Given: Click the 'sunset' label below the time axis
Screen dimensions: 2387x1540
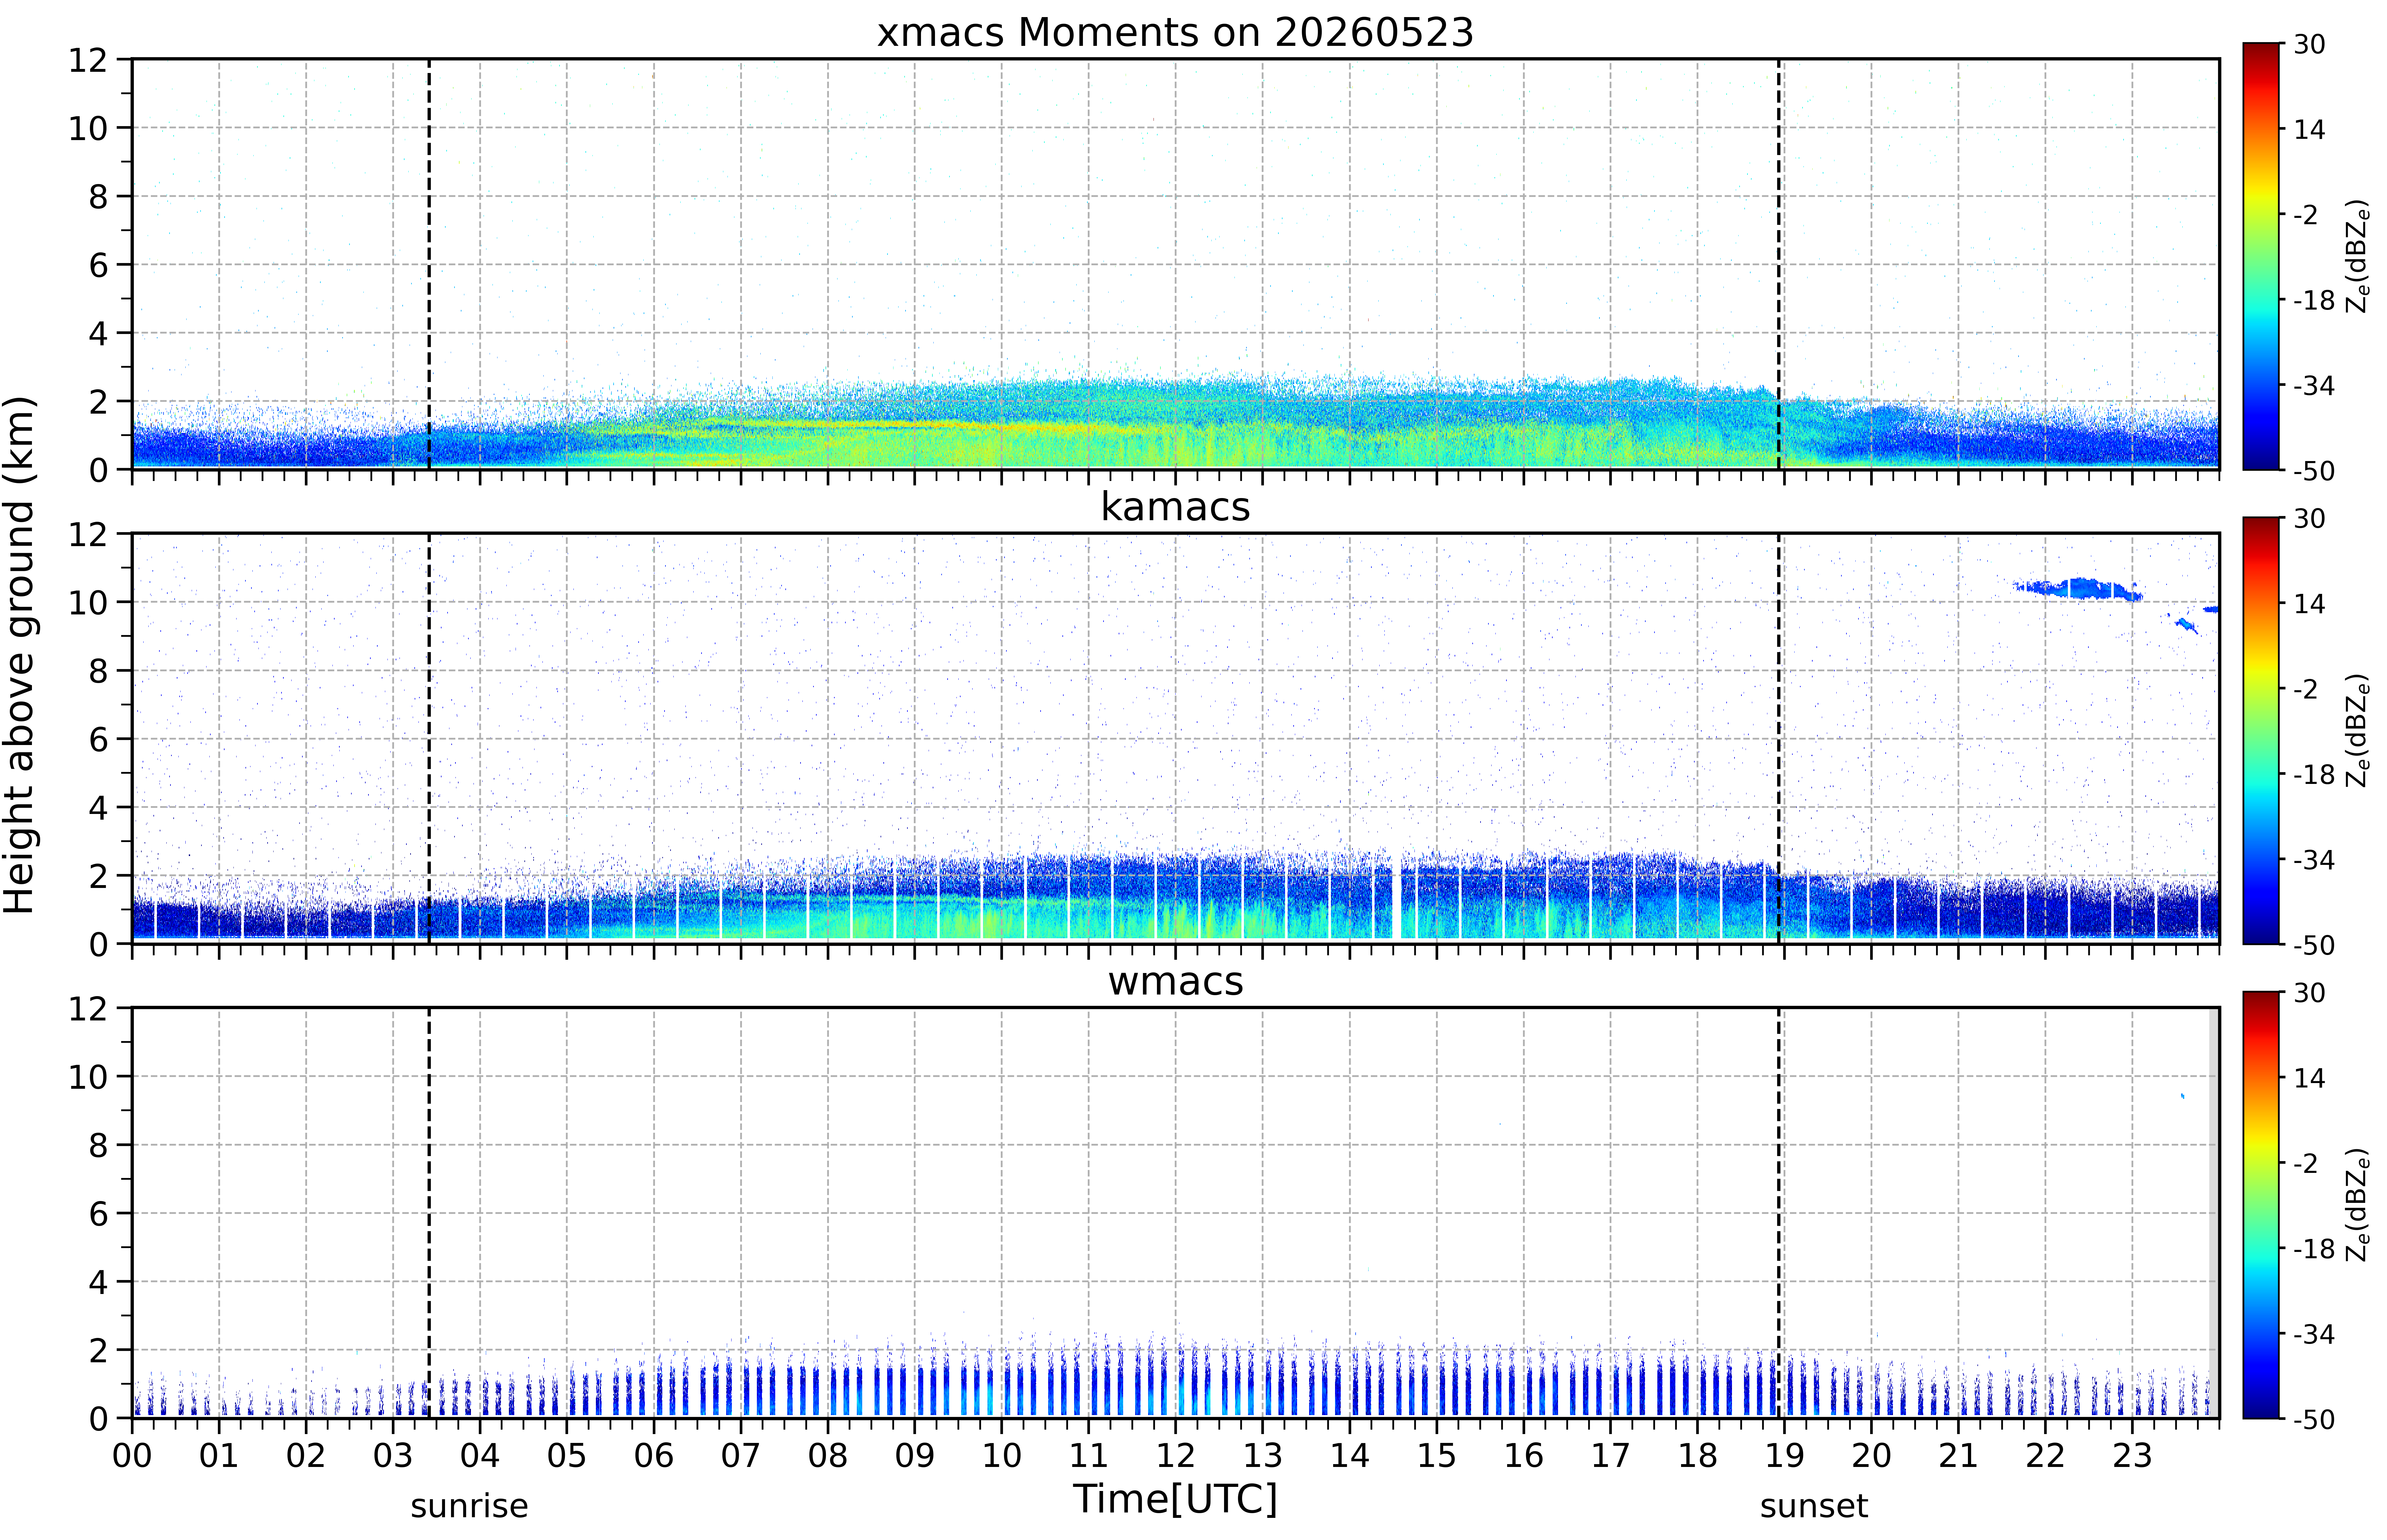Looking at the screenshot, I should click(1814, 1506).
